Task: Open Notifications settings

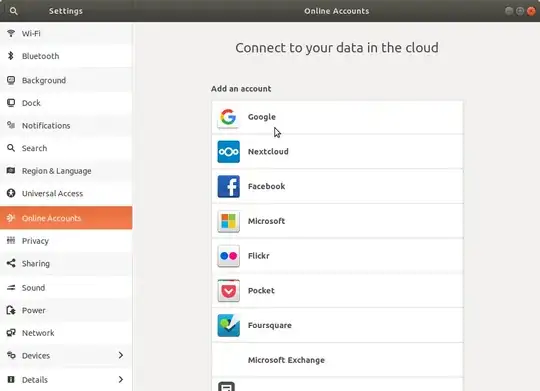Action: click(66, 125)
